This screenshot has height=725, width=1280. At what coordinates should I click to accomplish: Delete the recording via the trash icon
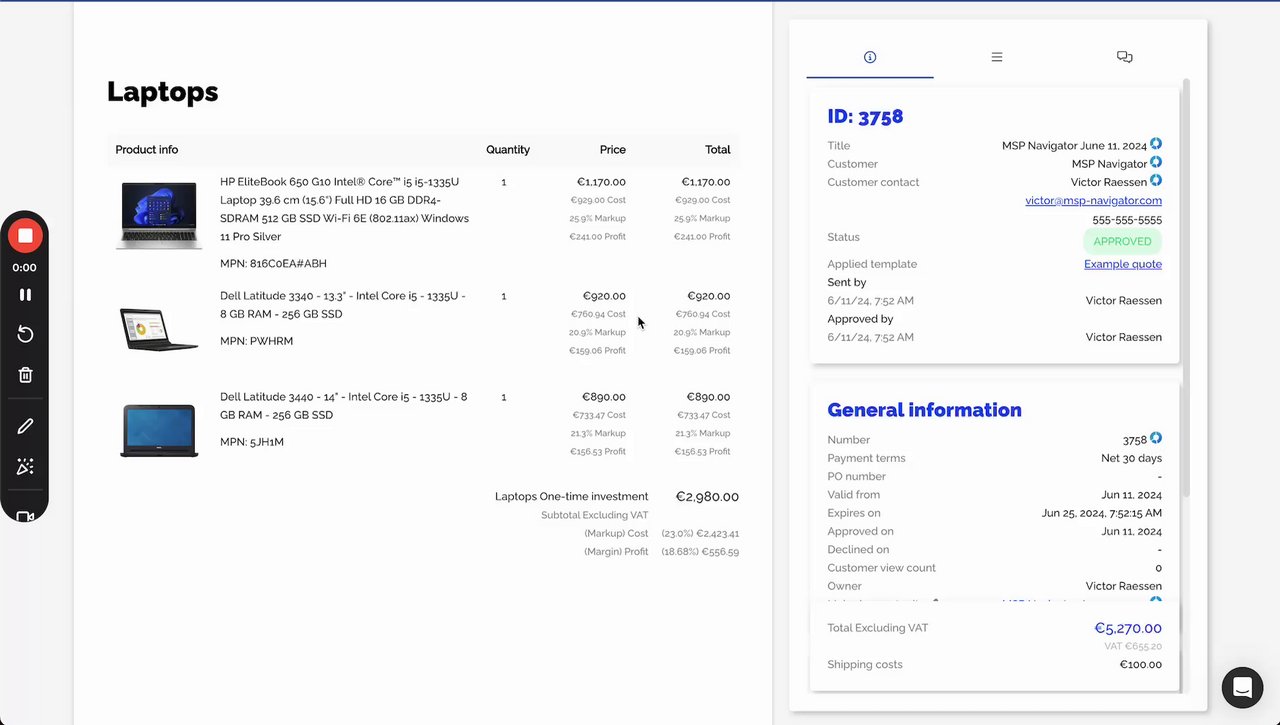click(x=25, y=375)
